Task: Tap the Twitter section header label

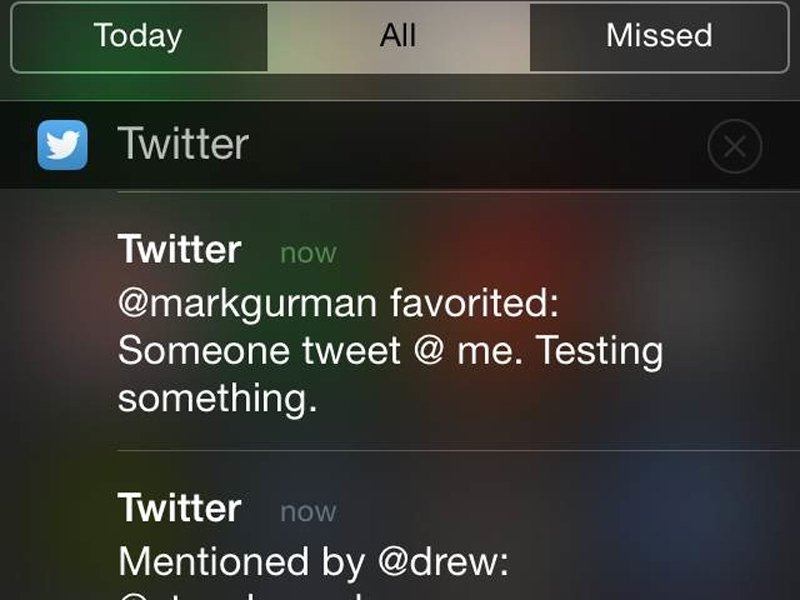Action: tap(183, 144)
